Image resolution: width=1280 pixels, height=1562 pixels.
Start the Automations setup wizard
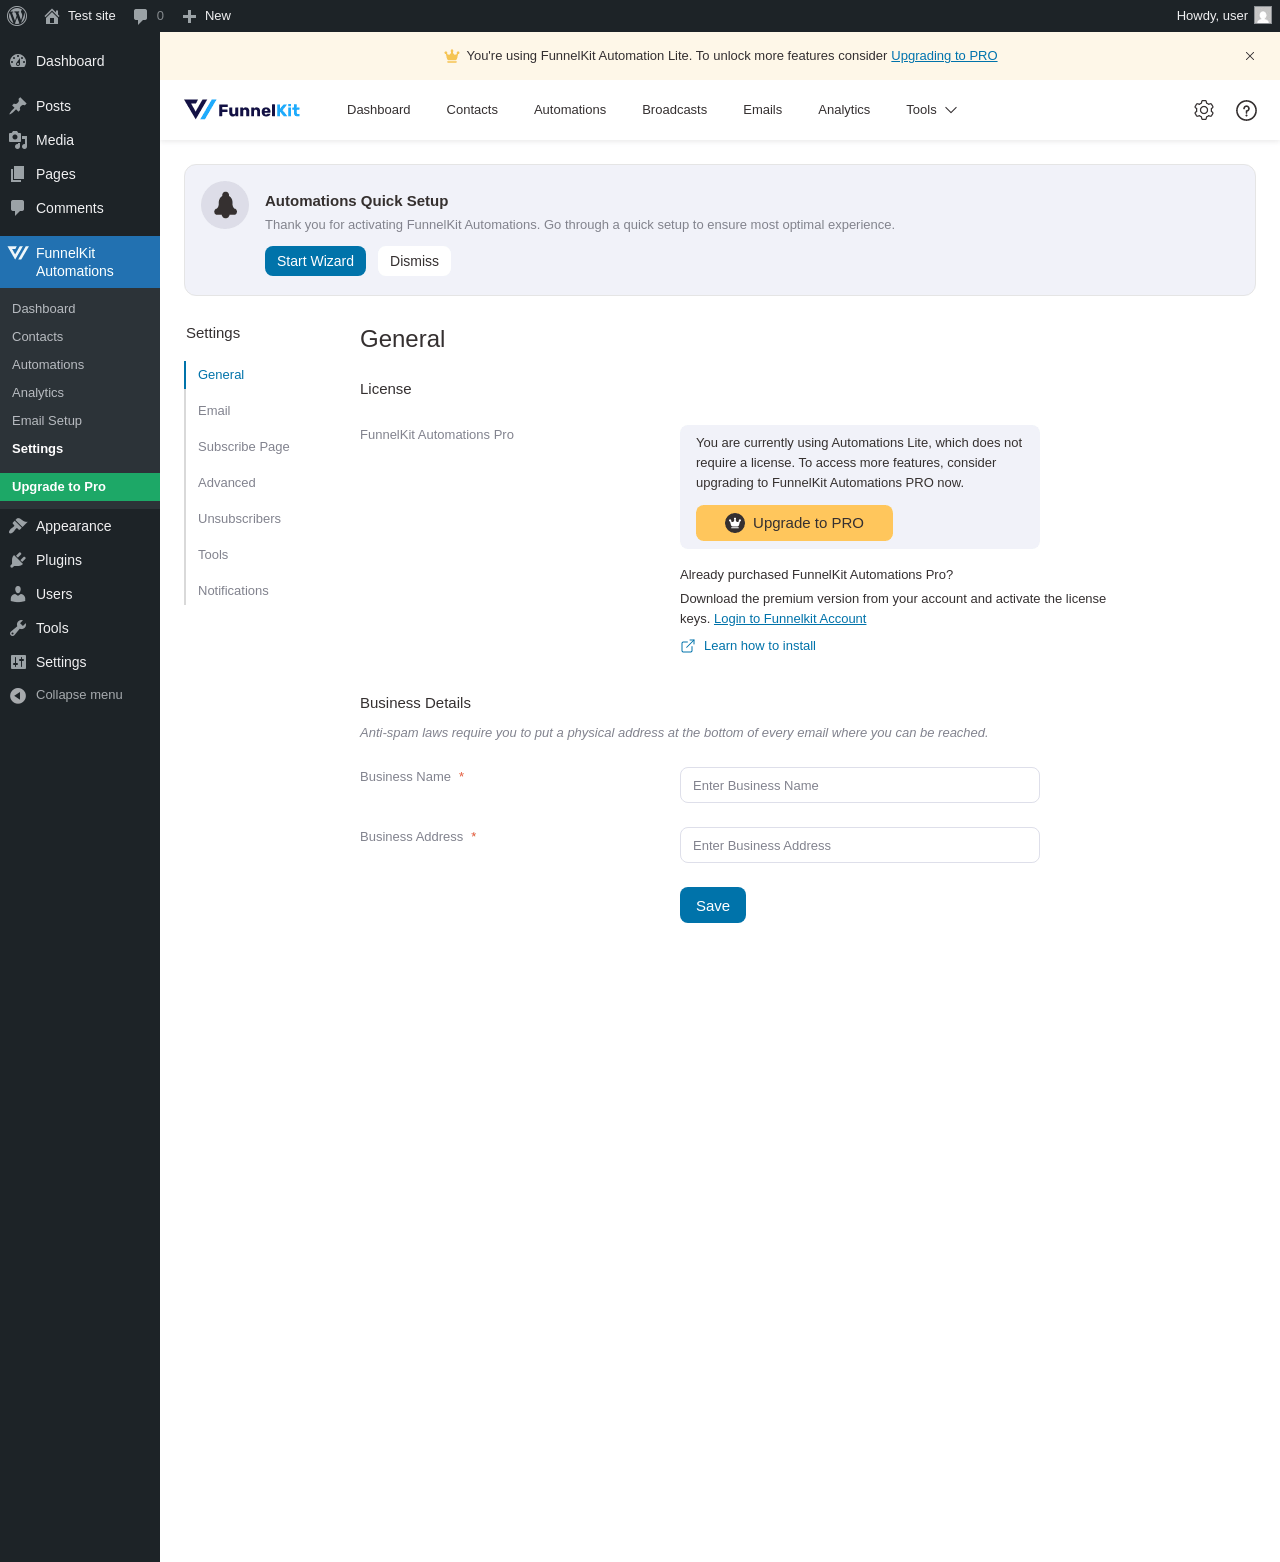point(315,261)
